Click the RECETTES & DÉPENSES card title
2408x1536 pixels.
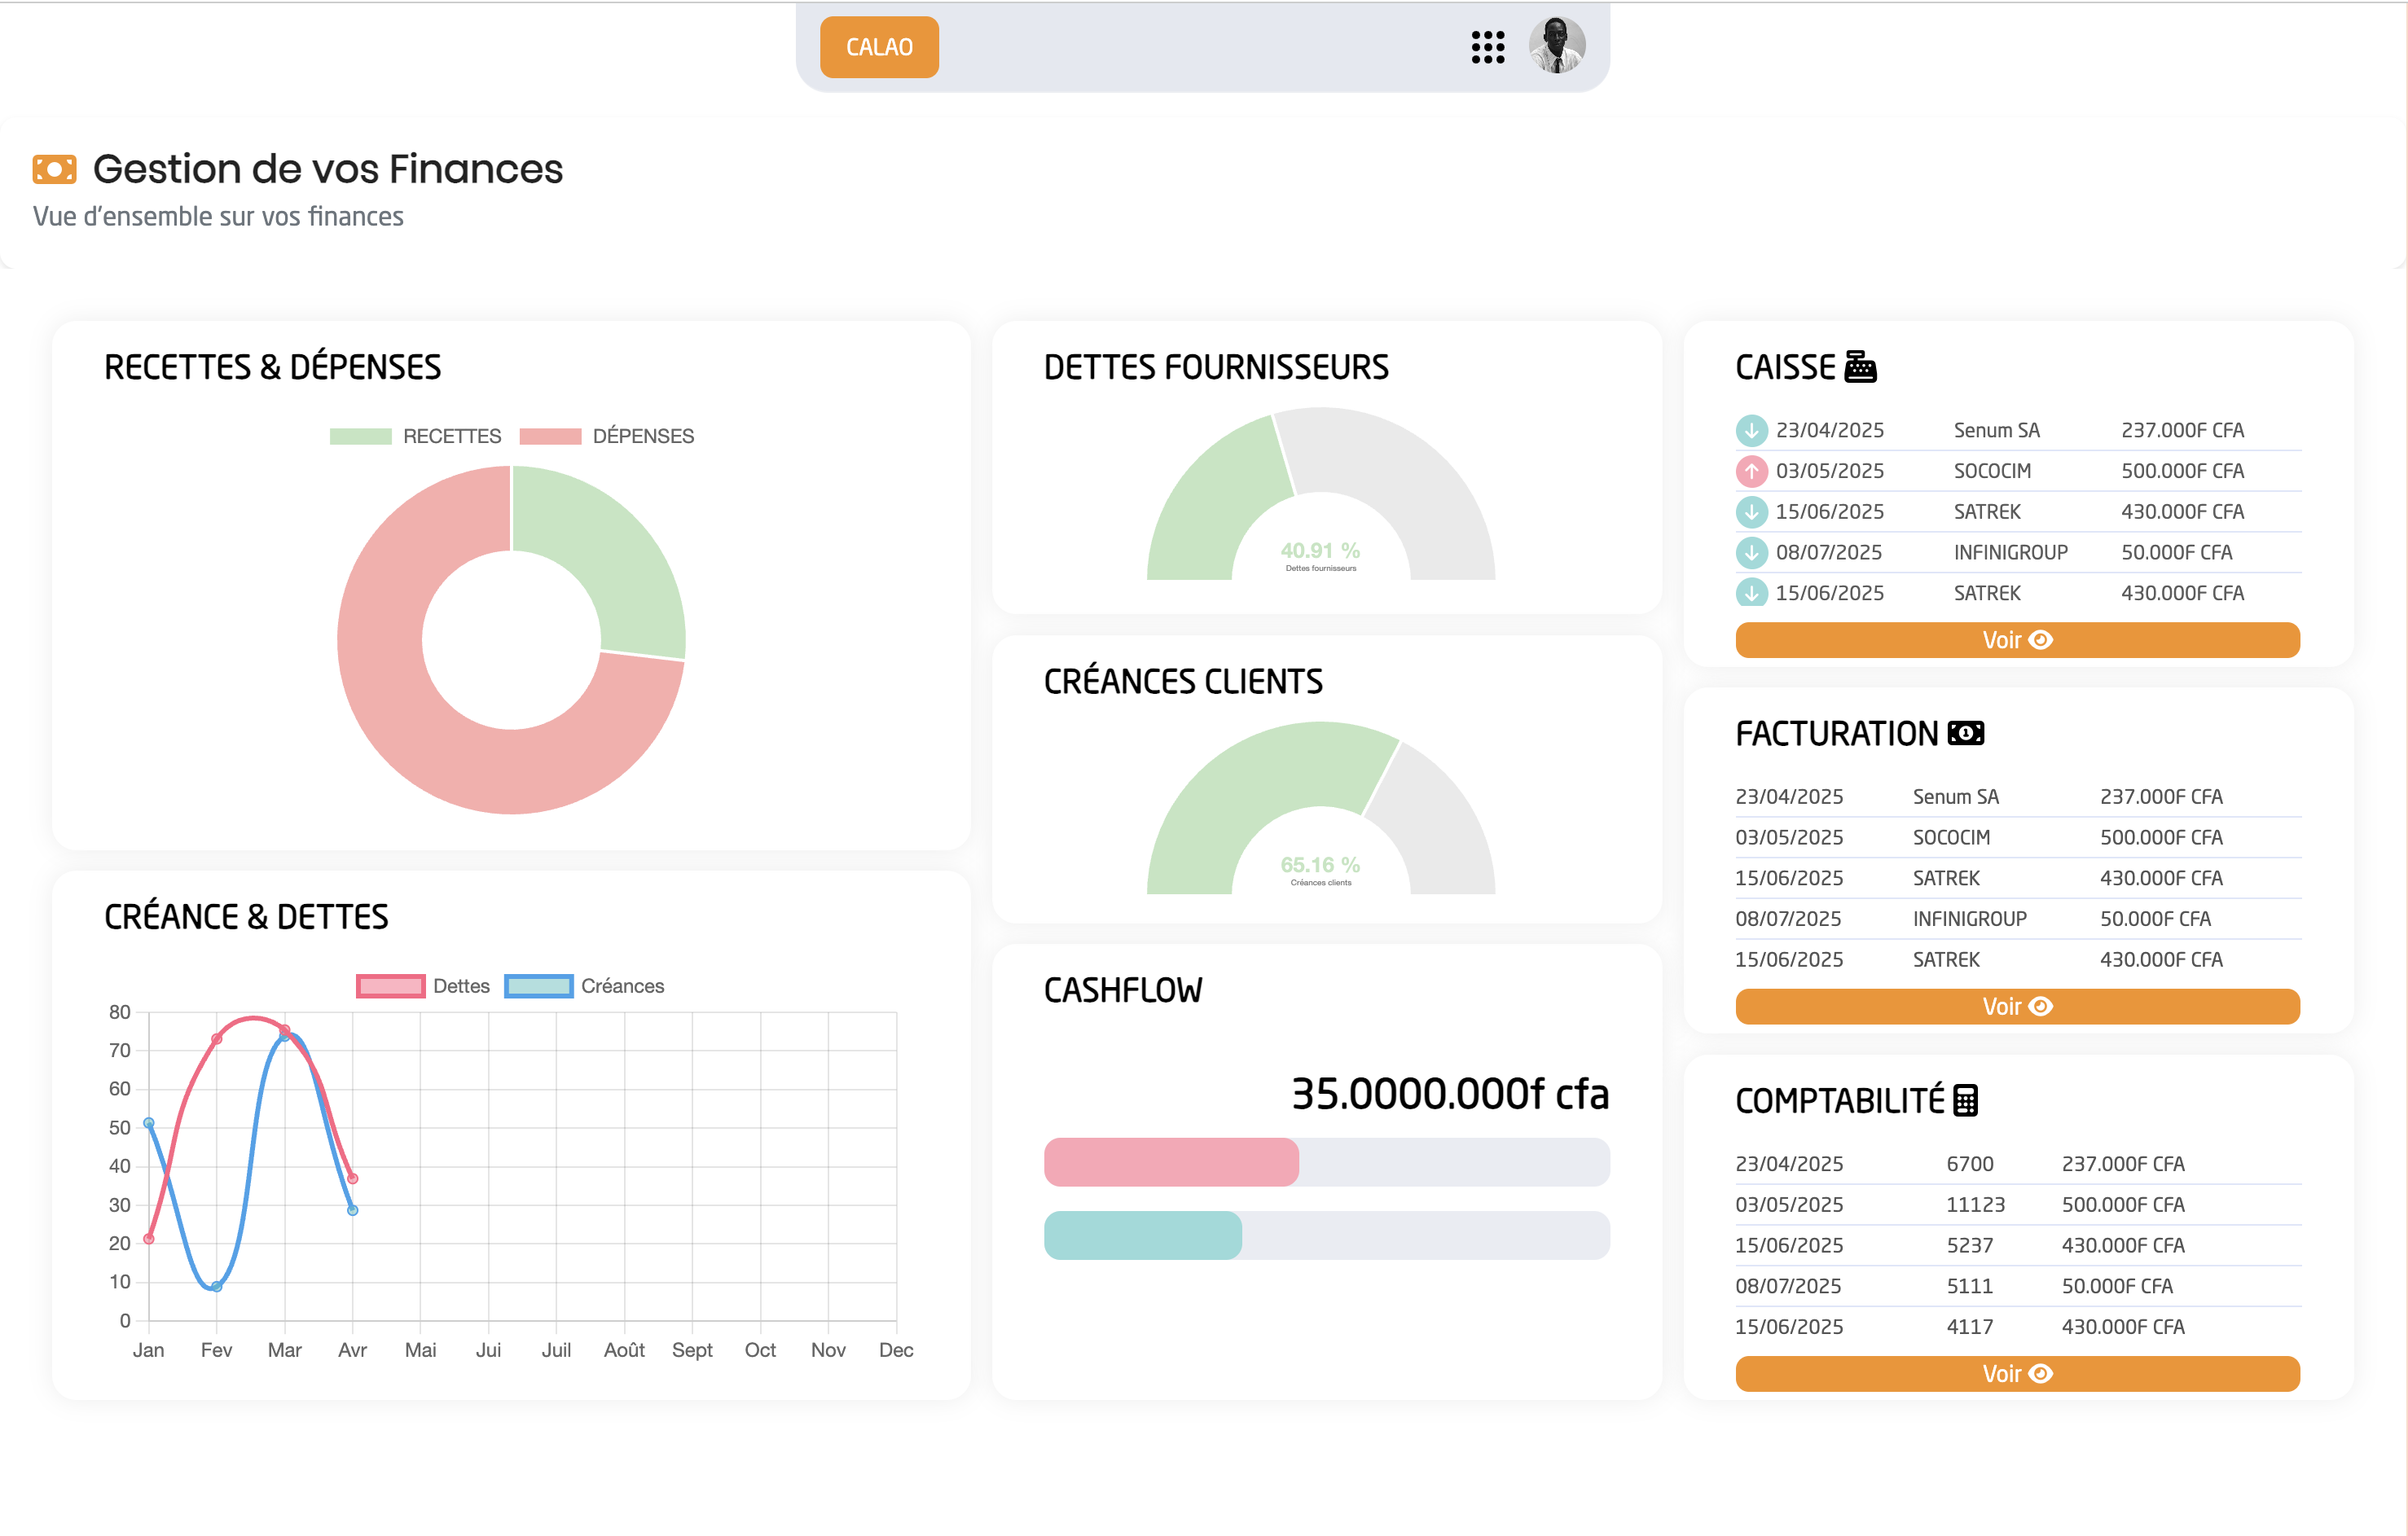(x=272, y=367)
